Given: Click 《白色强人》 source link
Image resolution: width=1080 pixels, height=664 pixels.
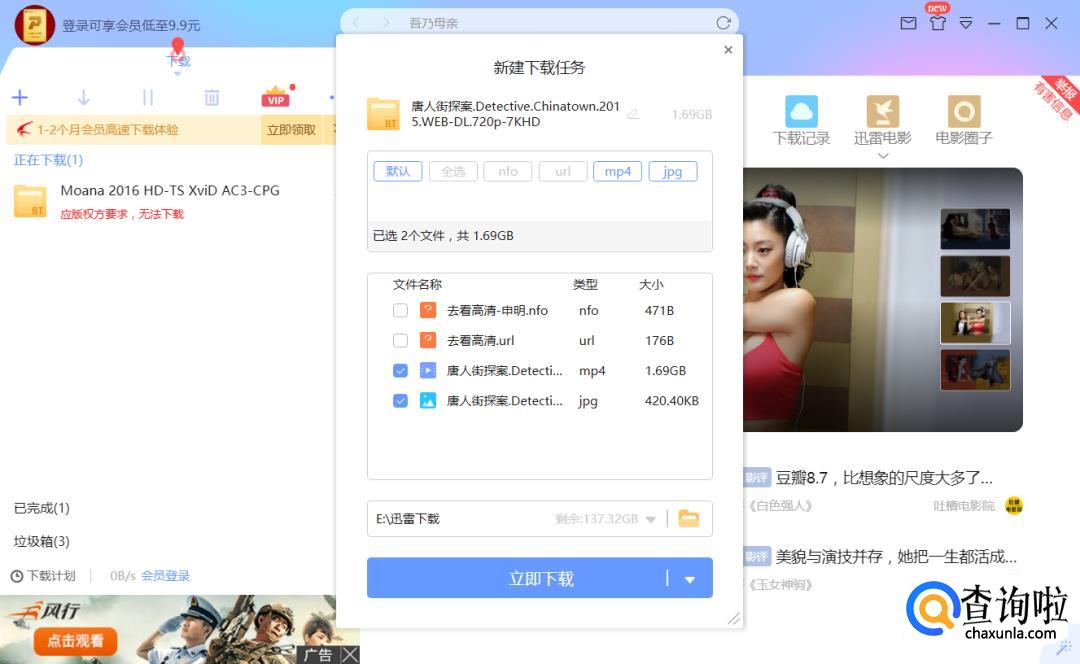Looking at the screenshot, I should [780, 506].
